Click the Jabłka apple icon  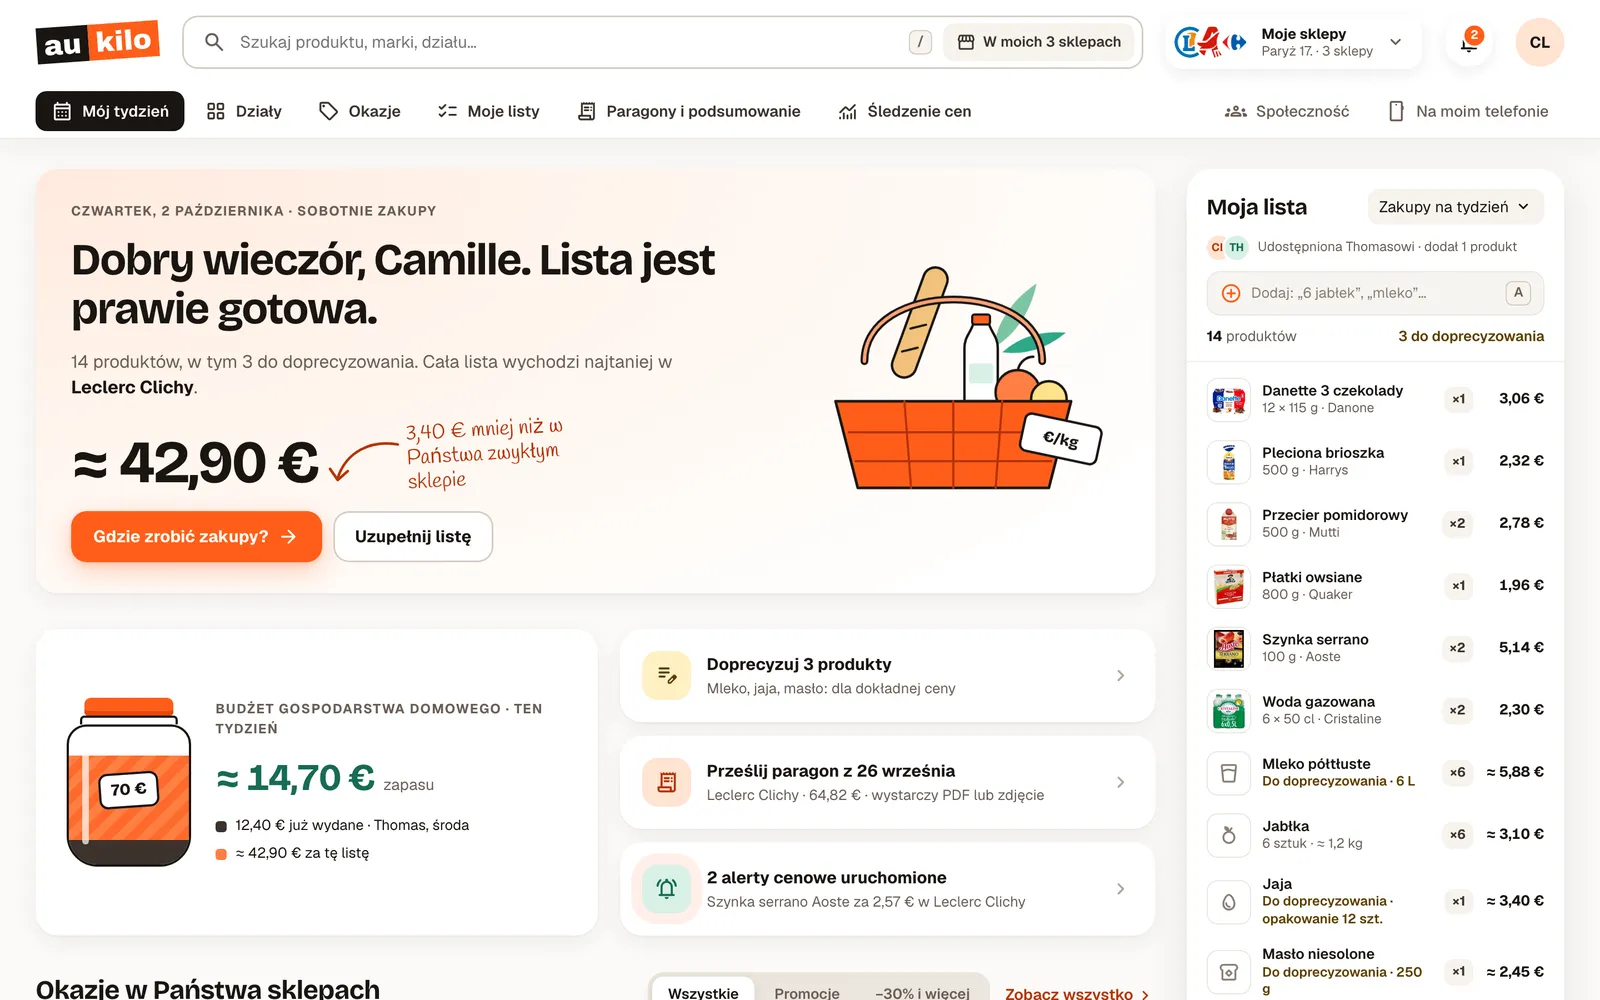[x=1229, y=834]
